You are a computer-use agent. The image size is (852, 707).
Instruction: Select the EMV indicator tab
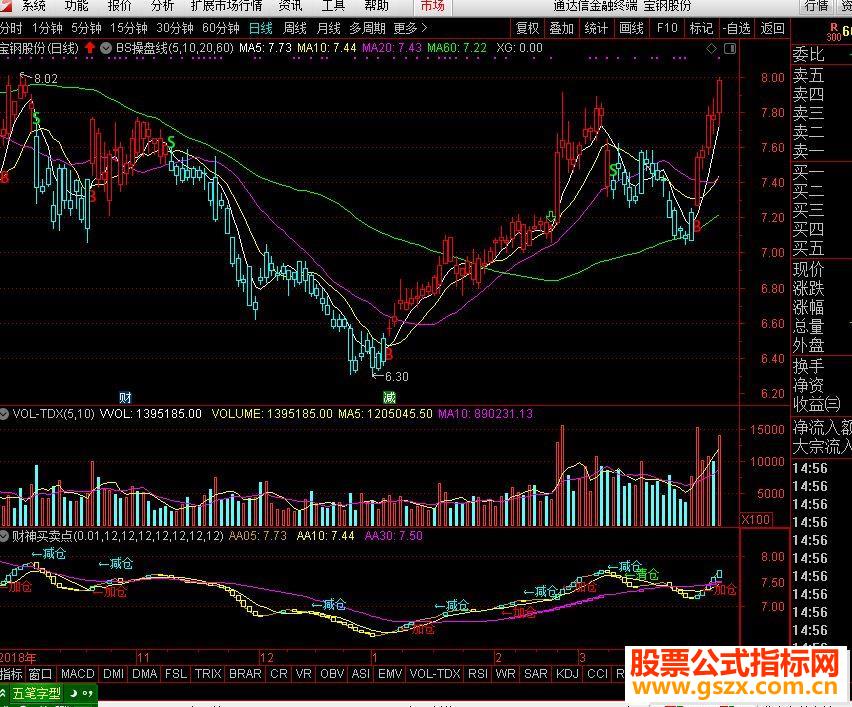(390, 674)
